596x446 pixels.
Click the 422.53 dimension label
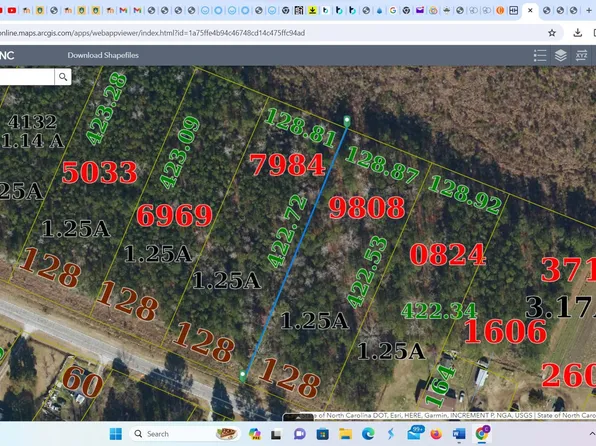(367, 272)
